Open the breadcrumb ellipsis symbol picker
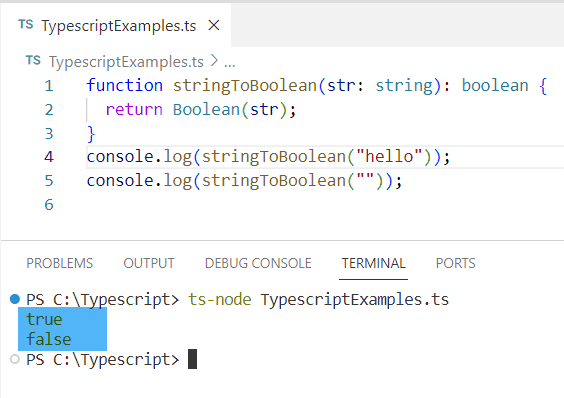 pyautogui.click(x=229, y=65)
